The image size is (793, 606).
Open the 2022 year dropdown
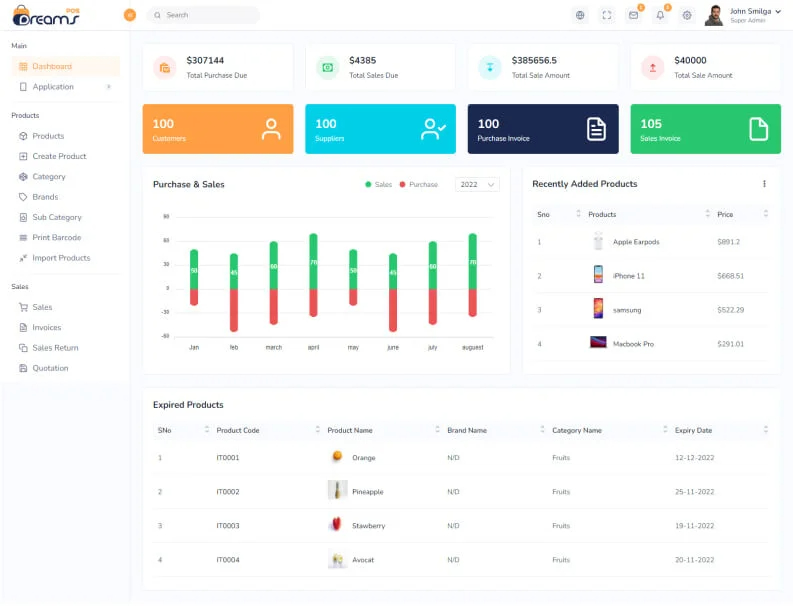click(477, 185)
